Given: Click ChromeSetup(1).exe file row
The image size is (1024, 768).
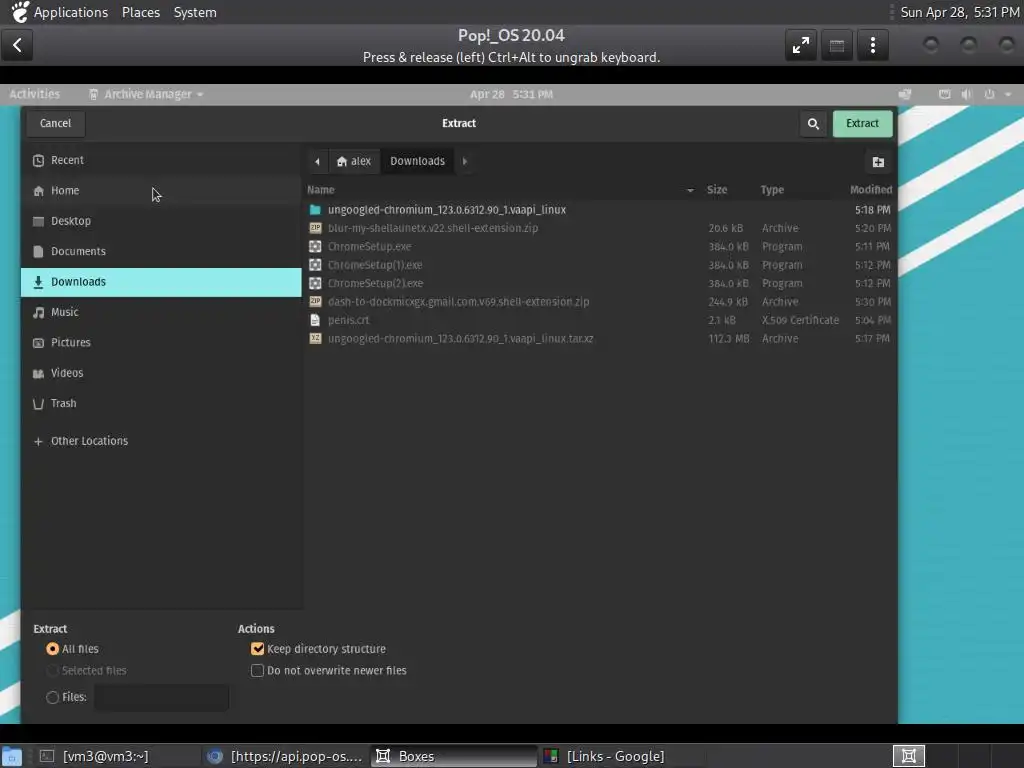Looking at the screenshot, I should click(600, 265).
